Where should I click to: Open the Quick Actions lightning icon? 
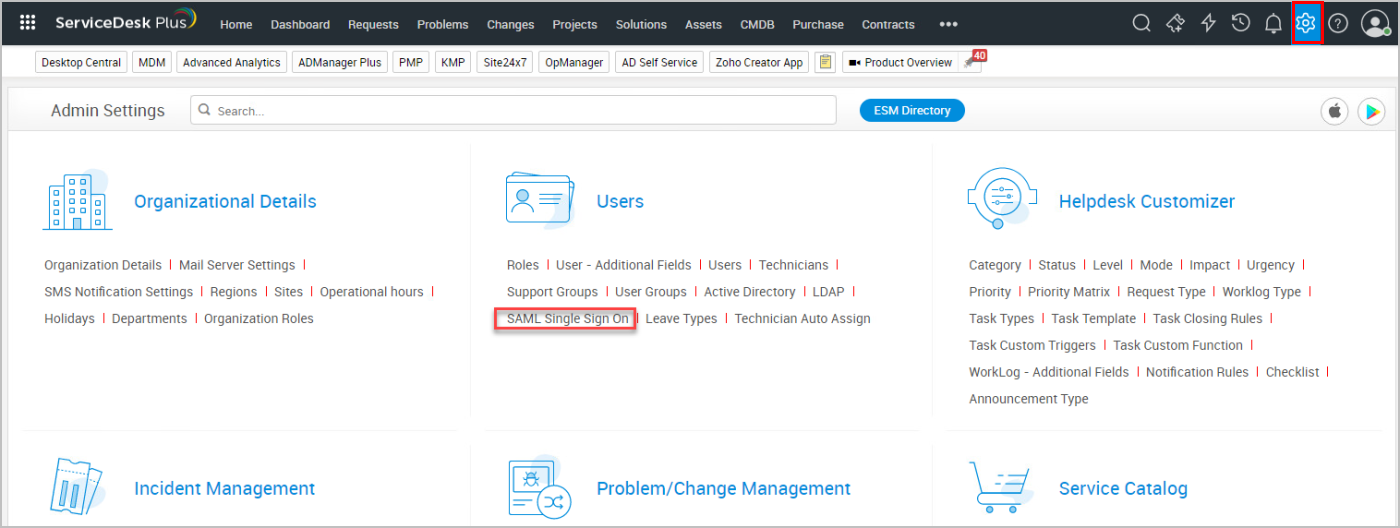1209,23
